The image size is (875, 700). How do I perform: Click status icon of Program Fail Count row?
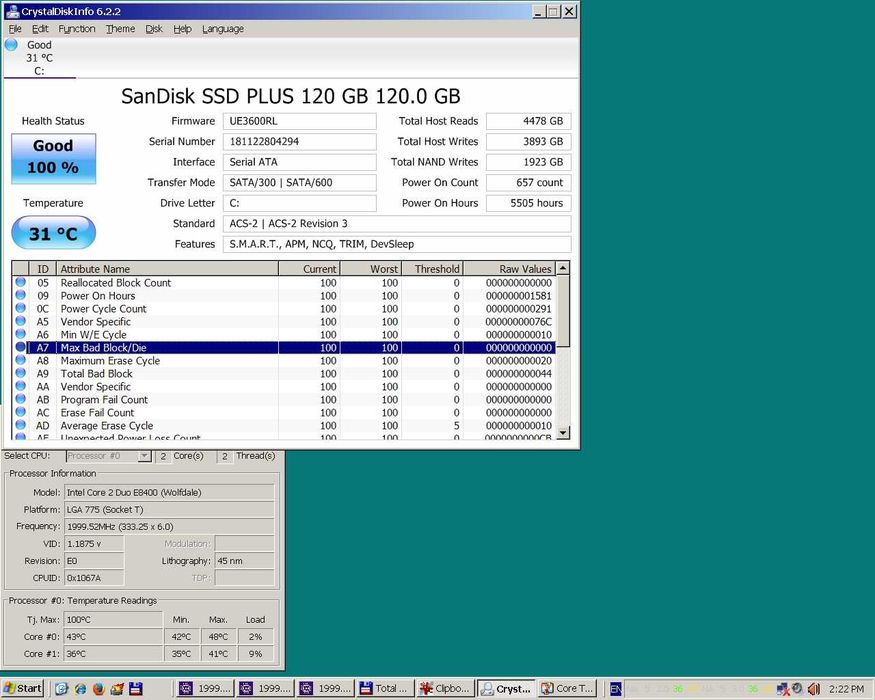coord(21,399)
